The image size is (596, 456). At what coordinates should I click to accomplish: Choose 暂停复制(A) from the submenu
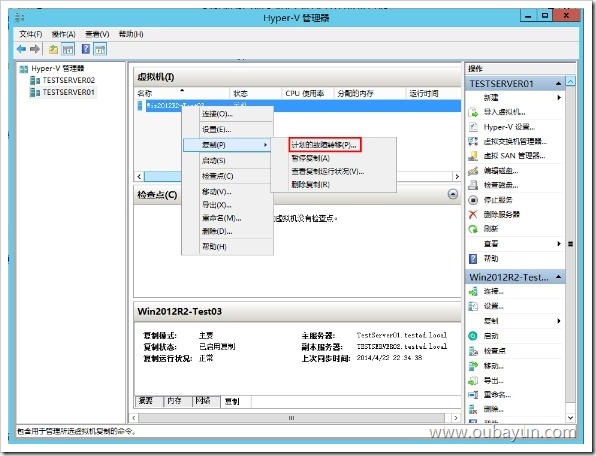pyautogui.click(x=333, y=158)
